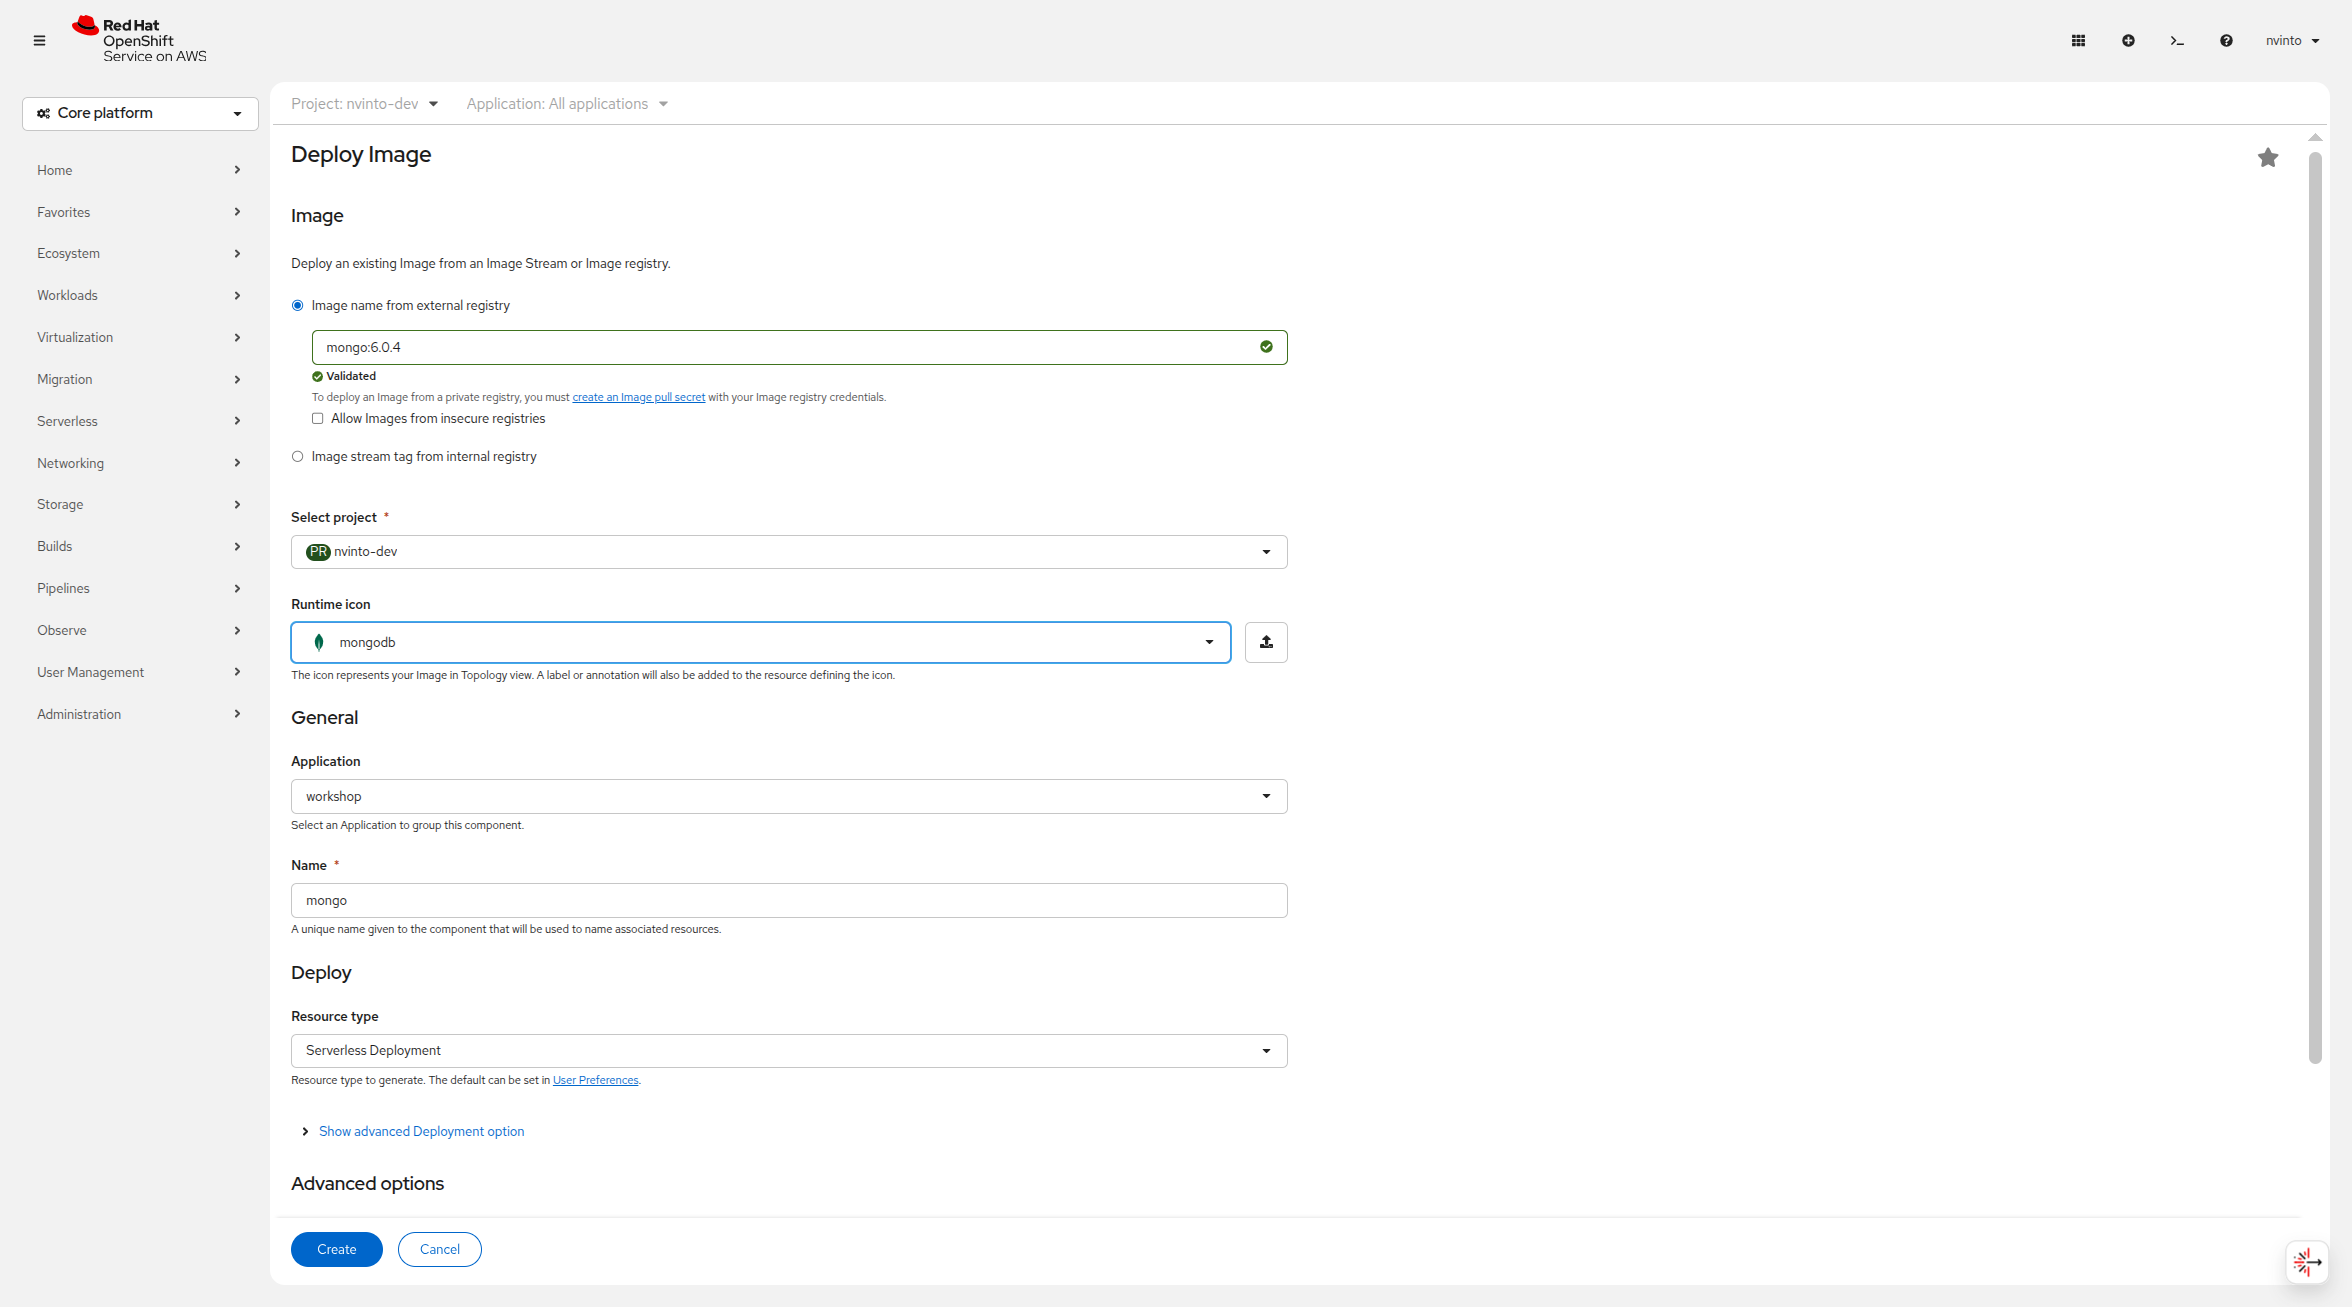Expand the Migration navigation section
This screenshot has height=1307, width=2352.
[139, 380]
